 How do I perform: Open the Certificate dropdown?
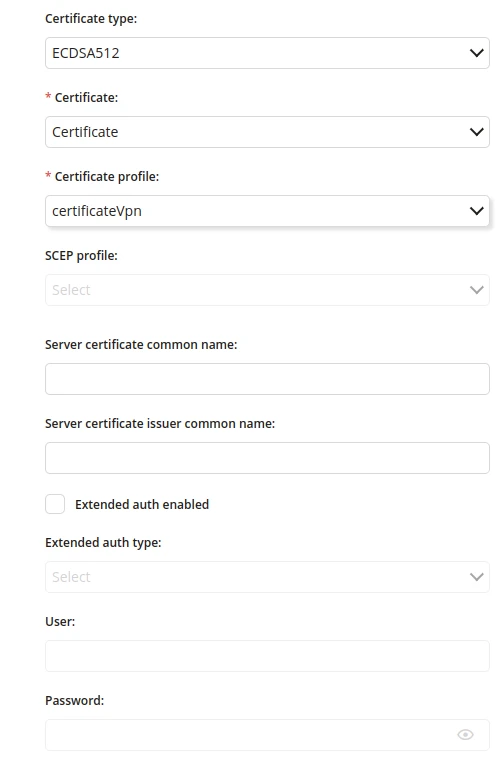click(x=267, y=132)
